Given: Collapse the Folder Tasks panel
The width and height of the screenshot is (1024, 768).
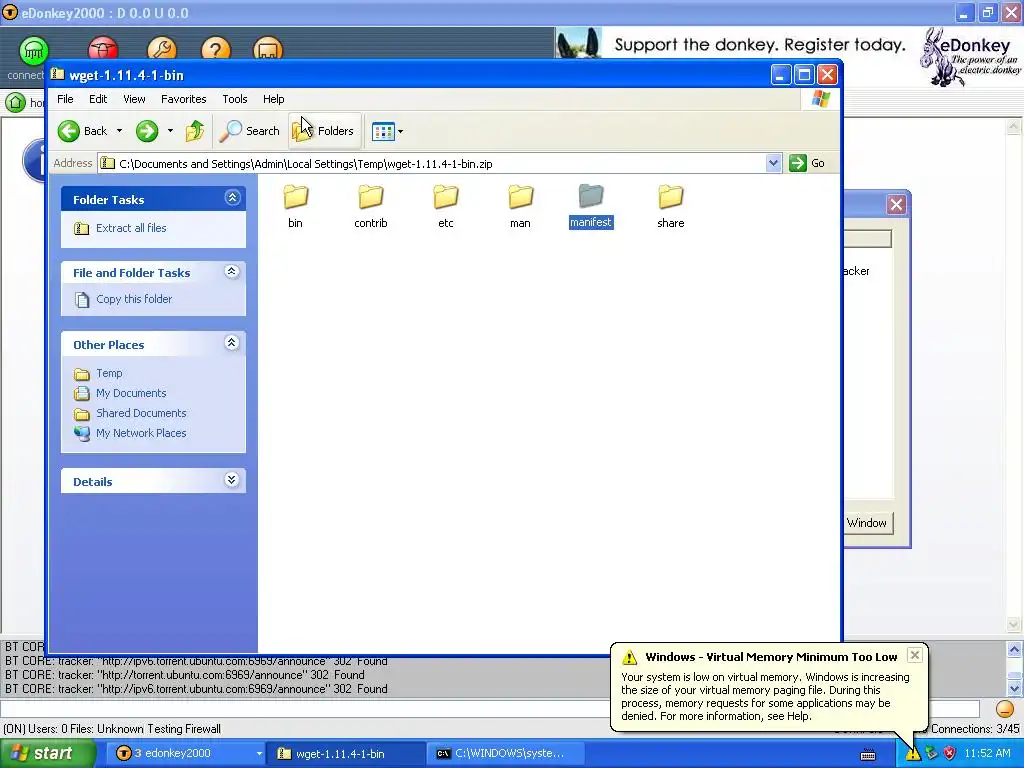Looking at the screenshot, I should coord(232,198).
